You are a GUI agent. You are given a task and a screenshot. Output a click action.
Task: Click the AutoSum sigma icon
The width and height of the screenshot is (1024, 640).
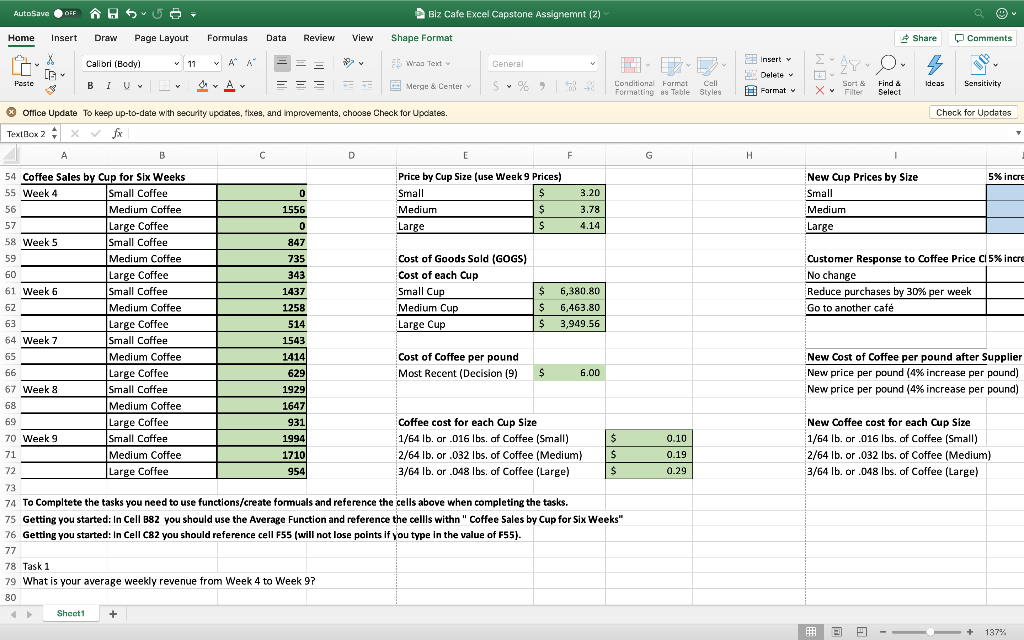(820, 59)
